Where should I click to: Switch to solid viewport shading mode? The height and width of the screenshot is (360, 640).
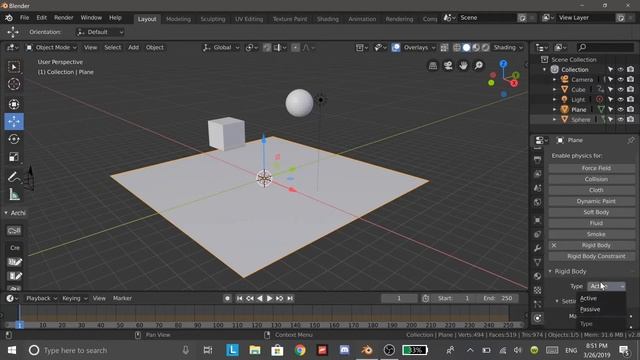(466, 48)
